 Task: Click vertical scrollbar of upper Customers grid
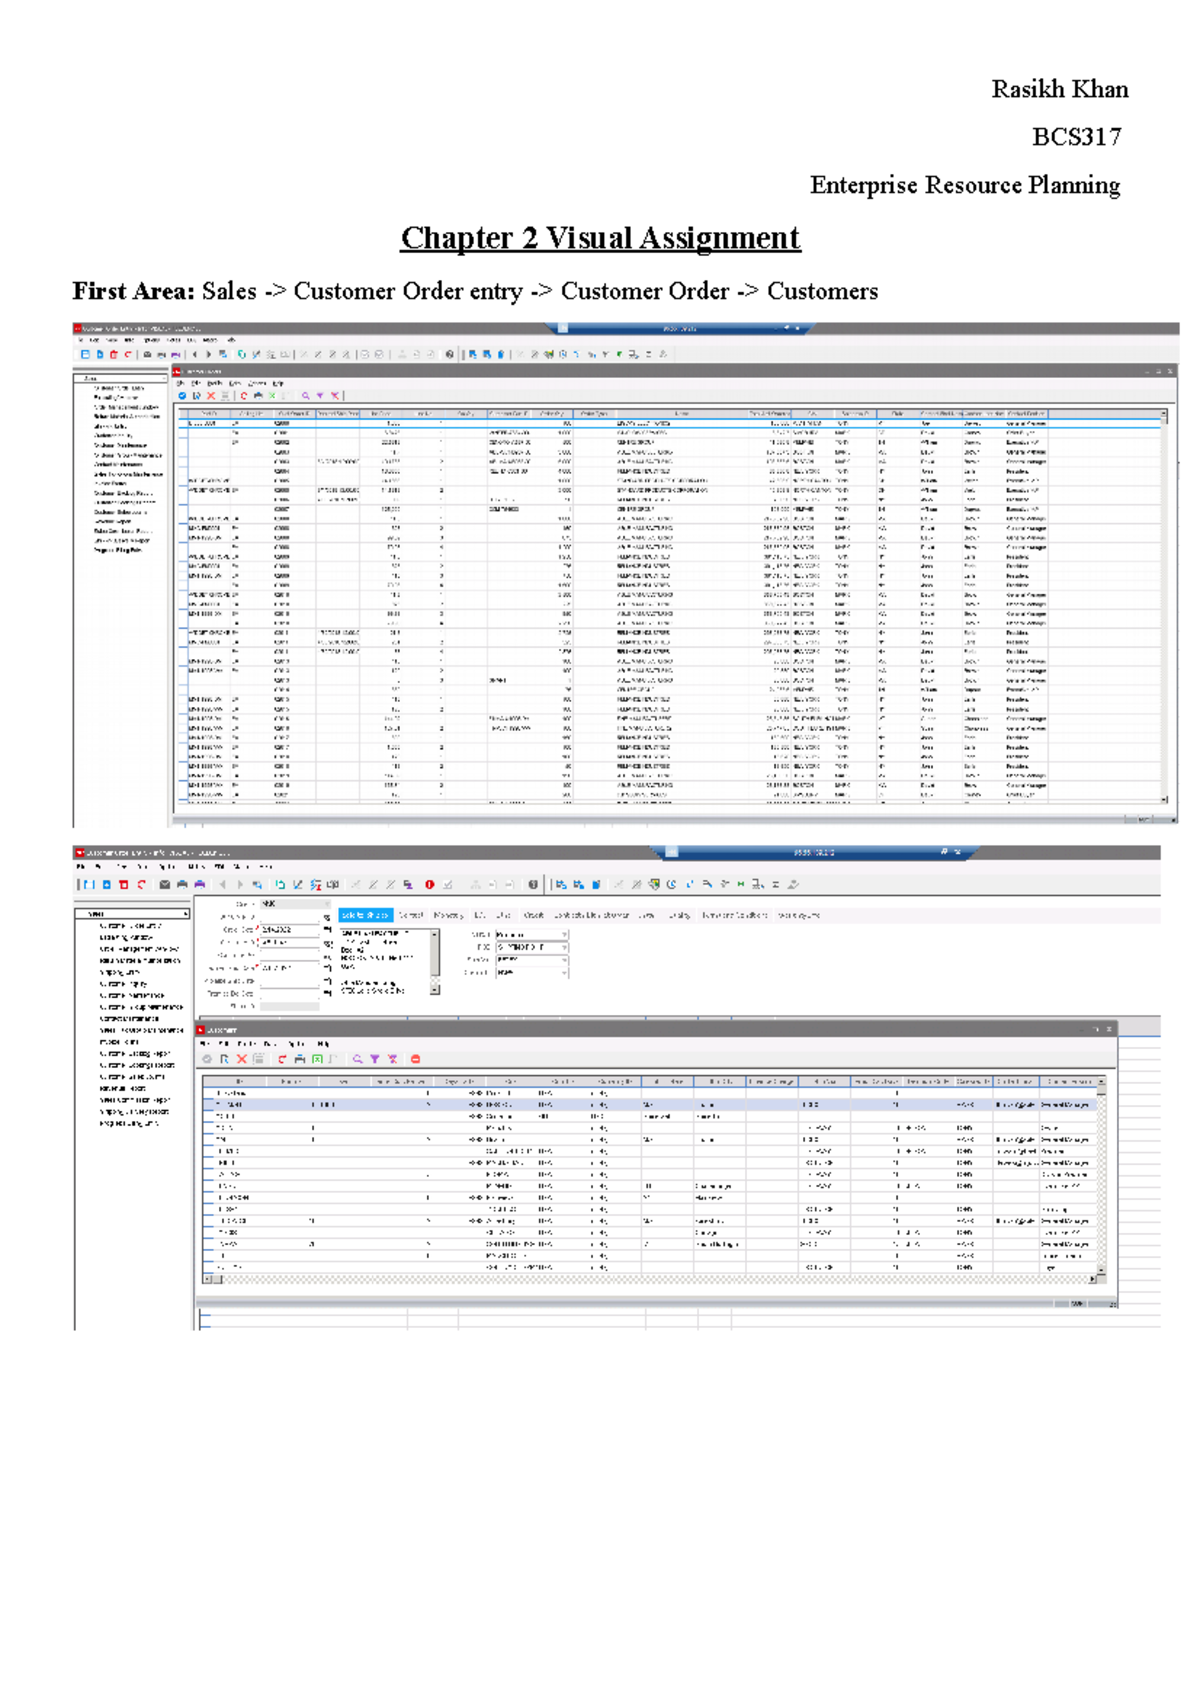click(x=1164, y=600)
